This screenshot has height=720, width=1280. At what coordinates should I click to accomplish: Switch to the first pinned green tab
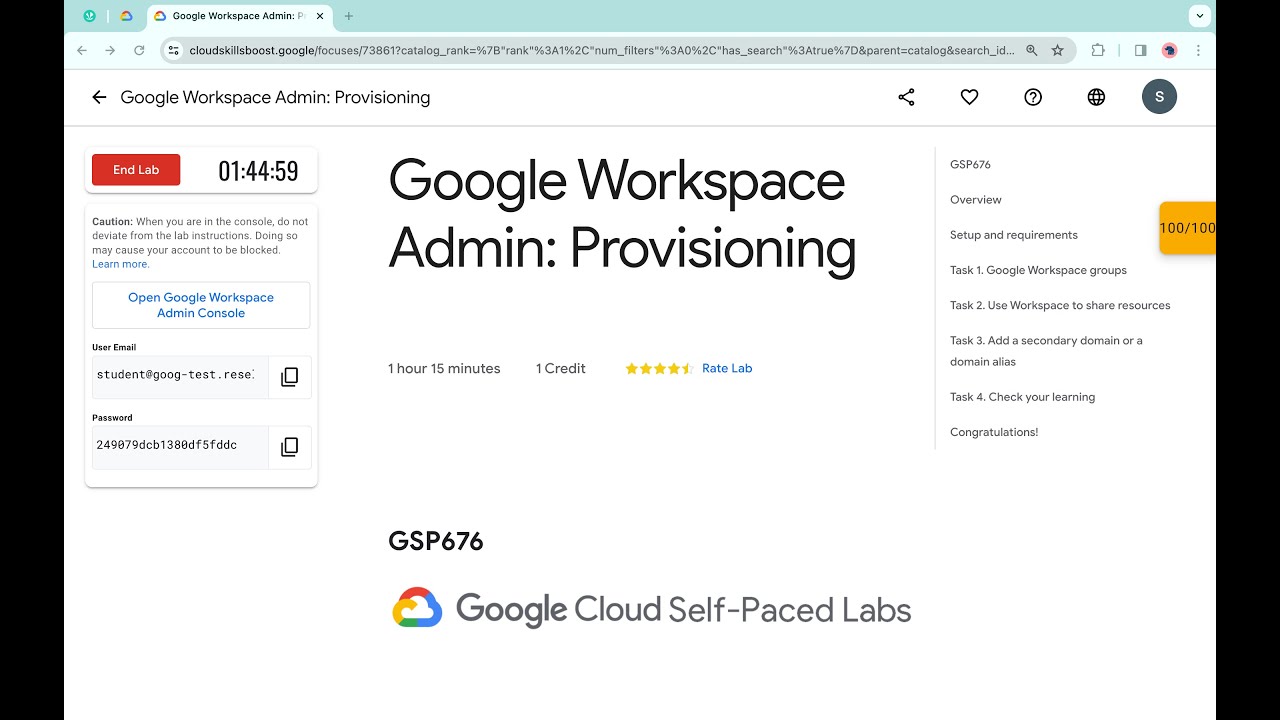[x=90, y=16]
